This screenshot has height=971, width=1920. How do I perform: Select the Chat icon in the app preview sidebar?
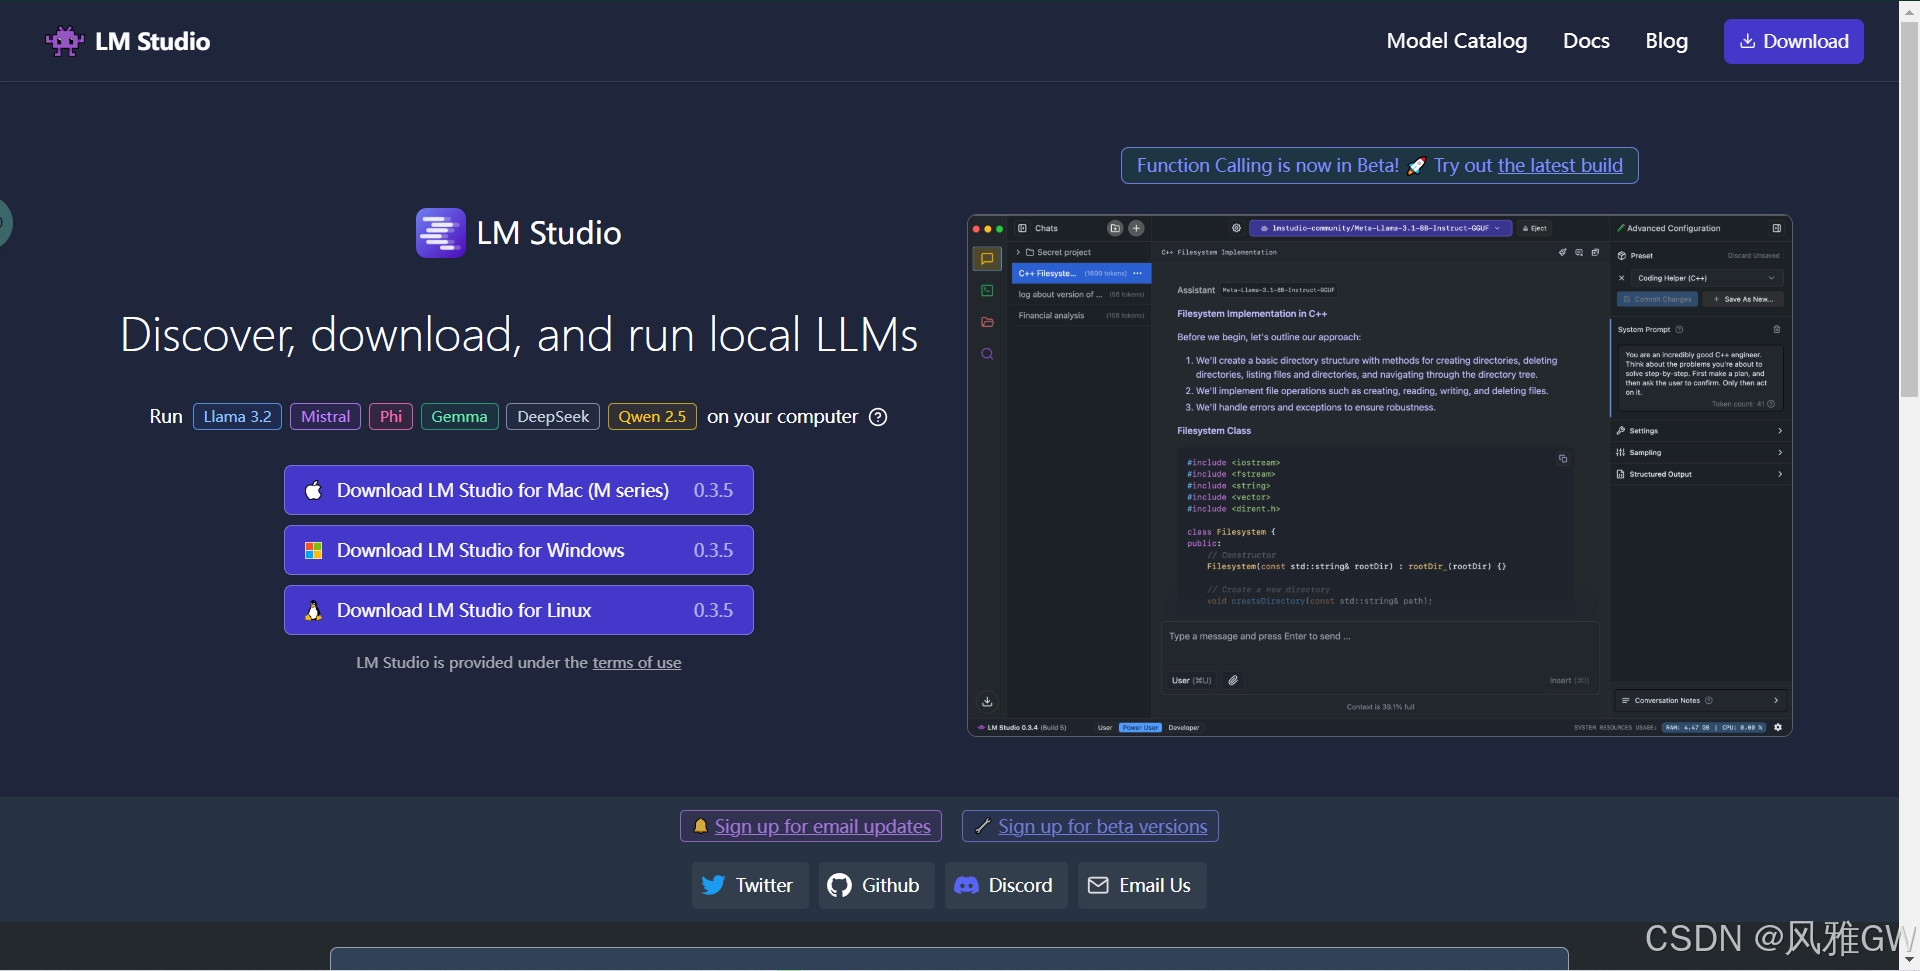(987, 259)
